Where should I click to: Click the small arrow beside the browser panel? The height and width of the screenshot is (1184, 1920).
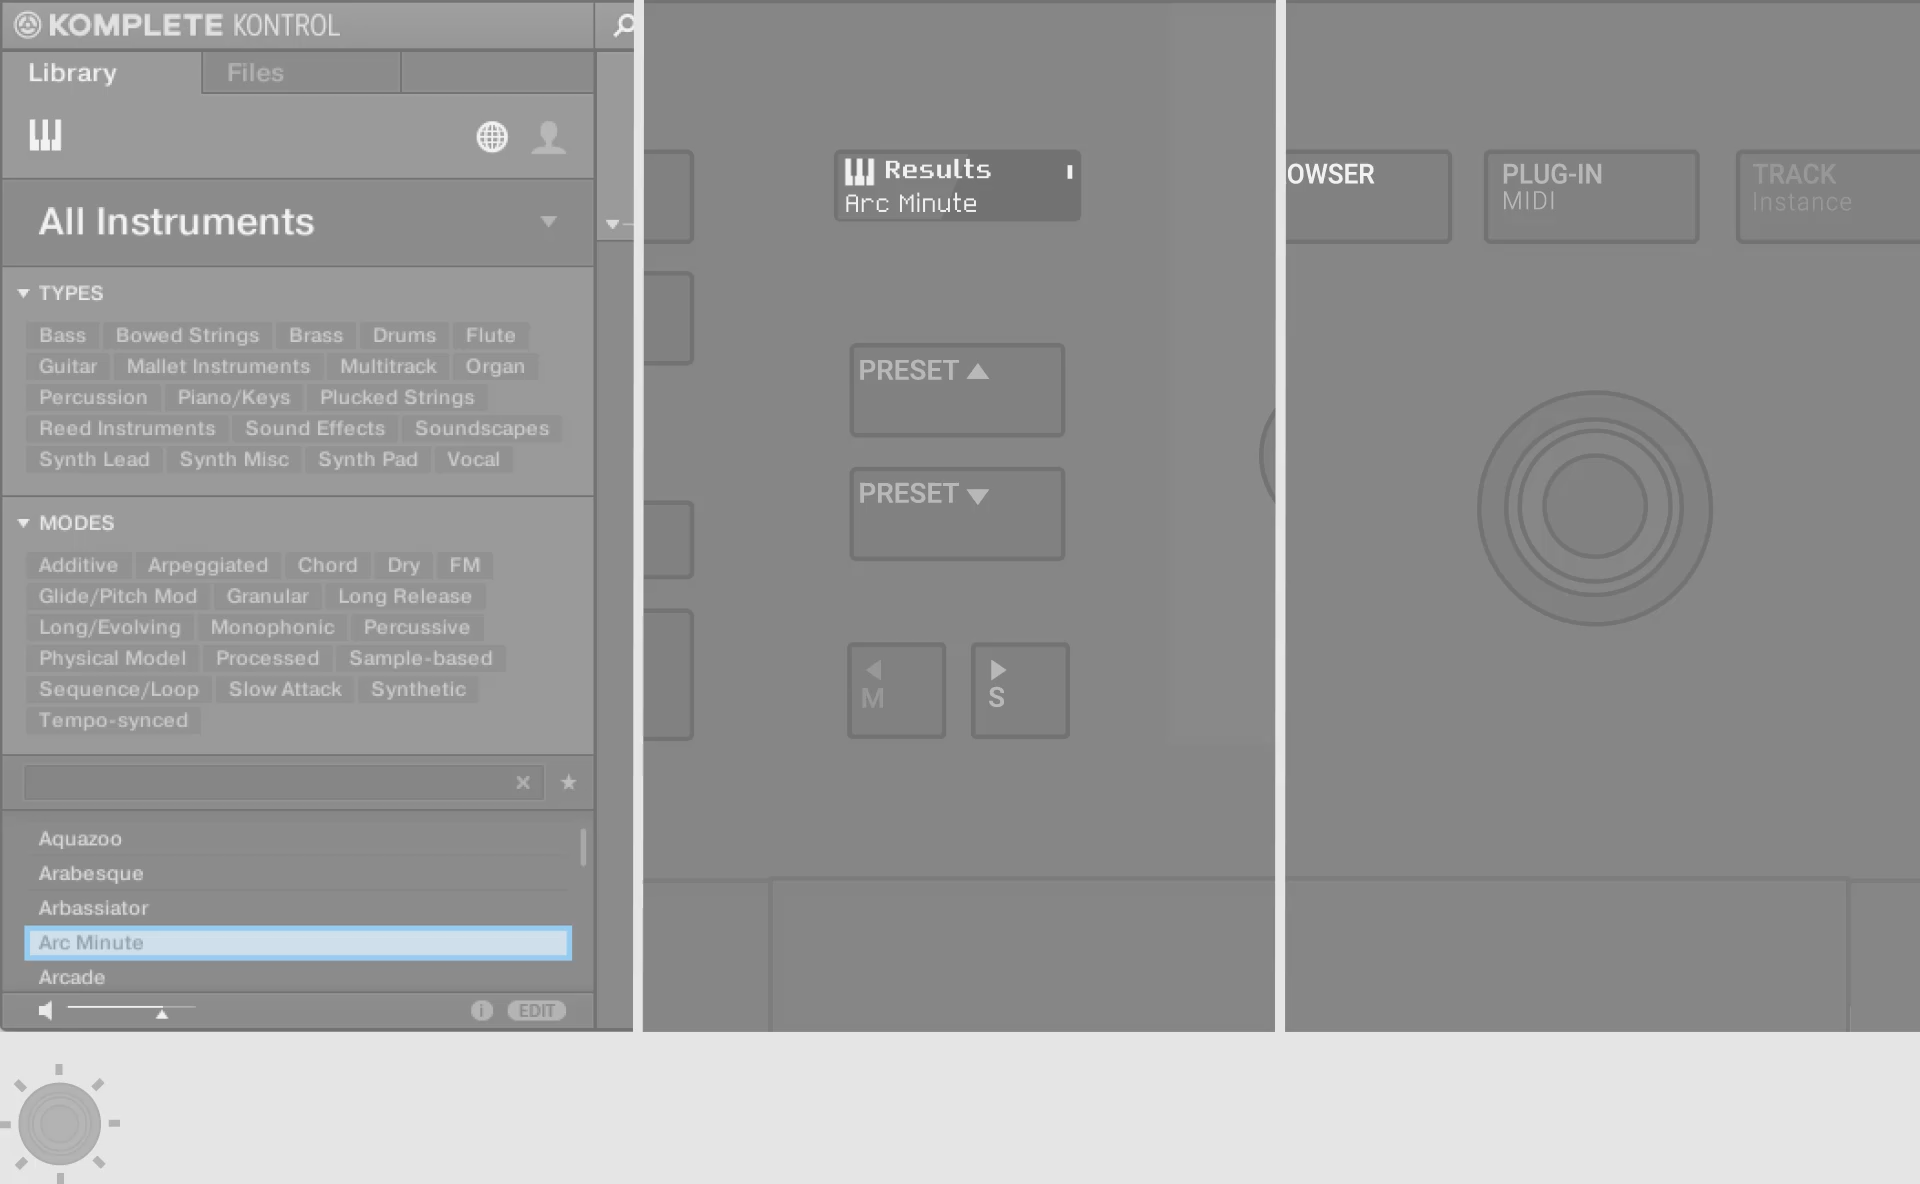[613, 224]
